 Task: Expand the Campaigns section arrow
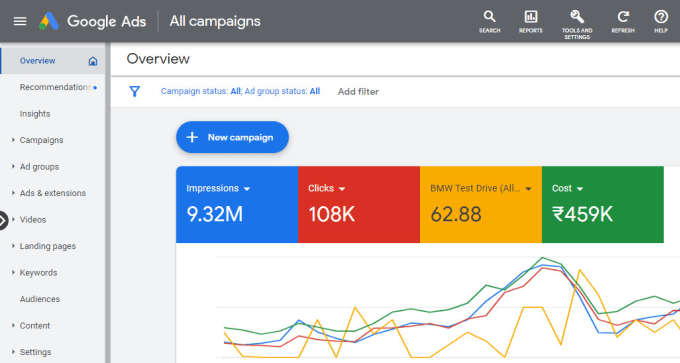point(13,140)
